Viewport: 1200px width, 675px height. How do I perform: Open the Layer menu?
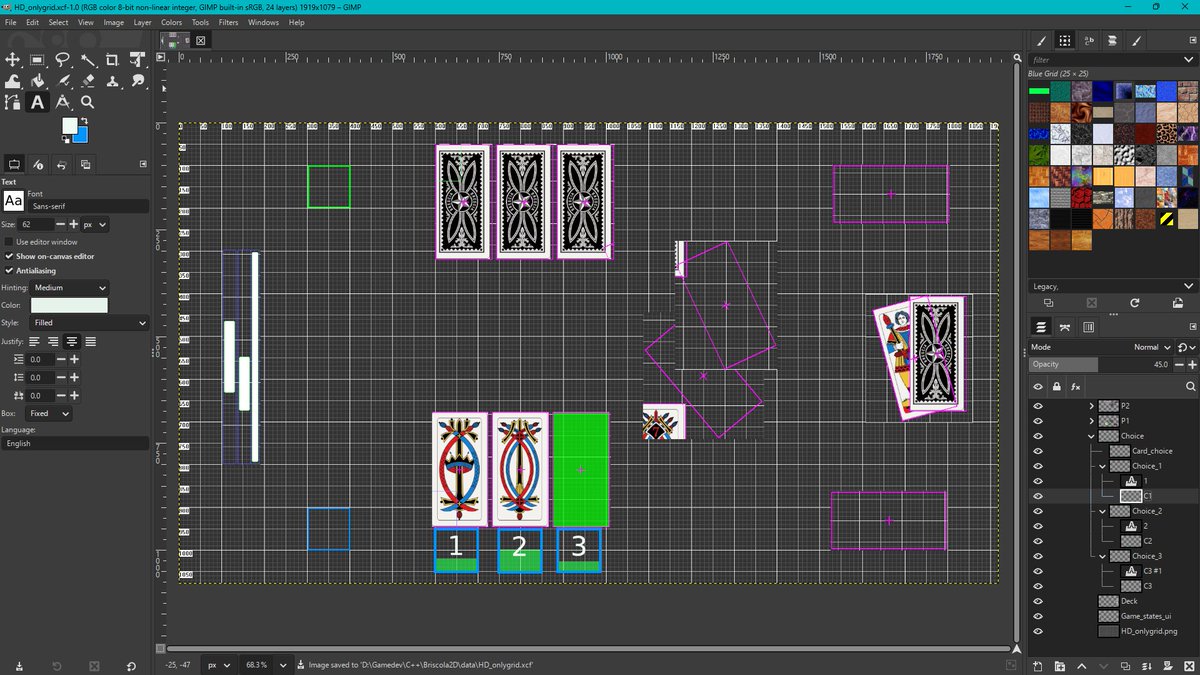click(142, 22)
